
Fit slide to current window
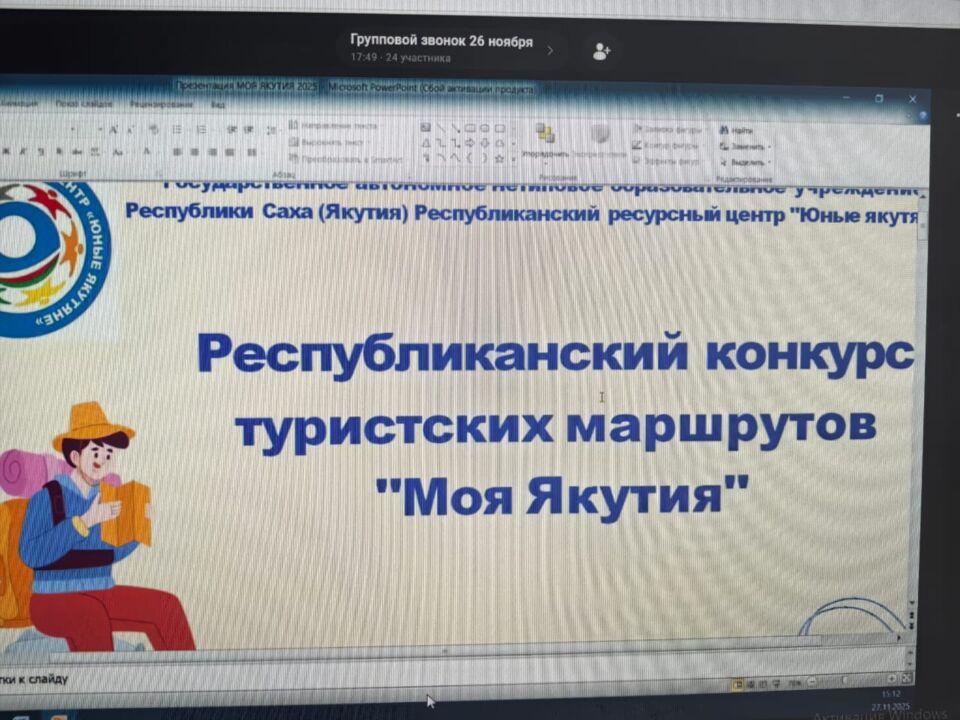tap(907, 678)
